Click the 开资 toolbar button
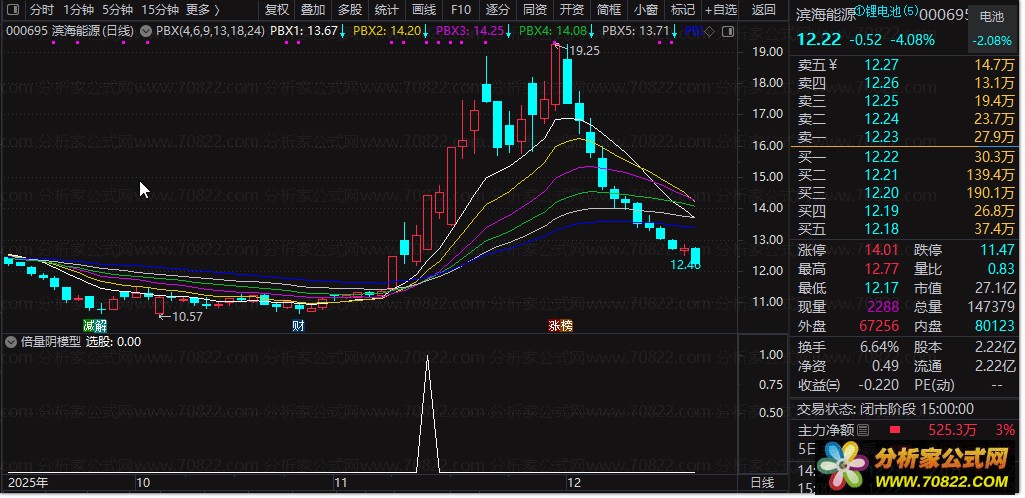Screen dimensions: 1025x498 [572, 10]
